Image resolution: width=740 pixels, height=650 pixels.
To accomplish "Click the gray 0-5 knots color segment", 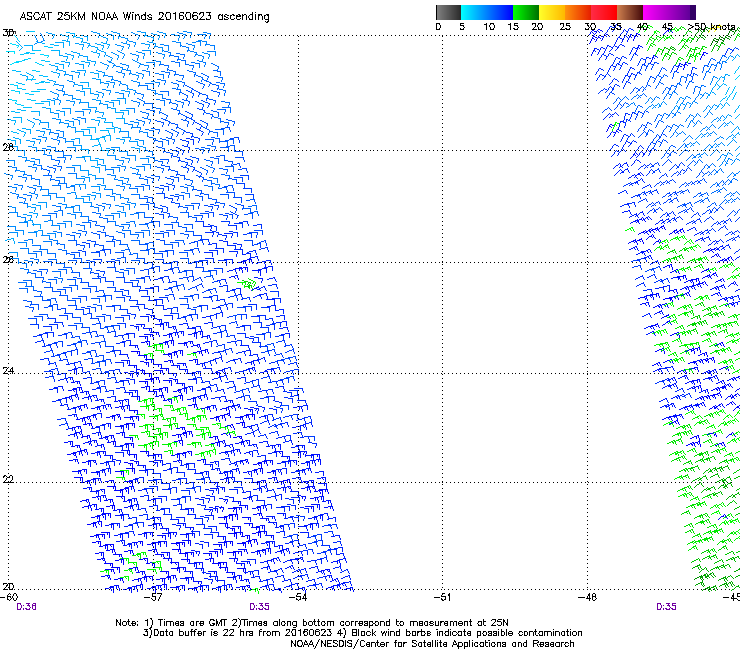I will pos(448,12).
